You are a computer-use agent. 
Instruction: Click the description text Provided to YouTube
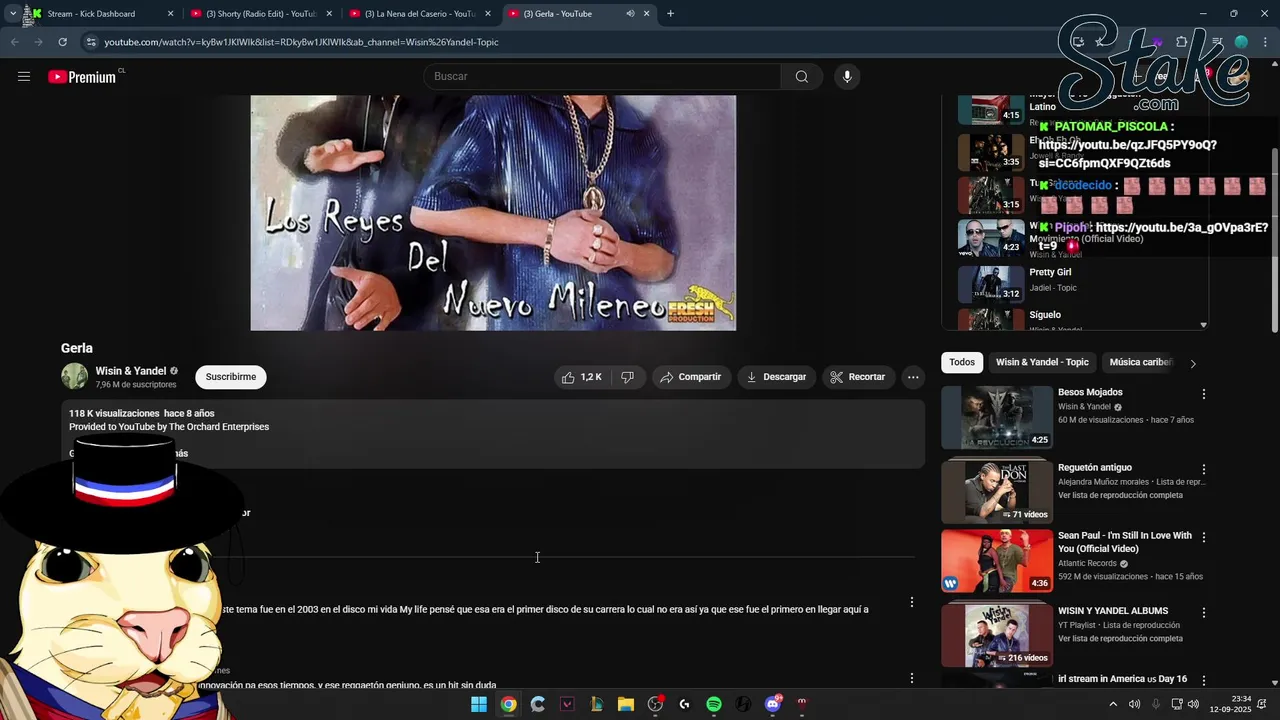tap(169, 427)
